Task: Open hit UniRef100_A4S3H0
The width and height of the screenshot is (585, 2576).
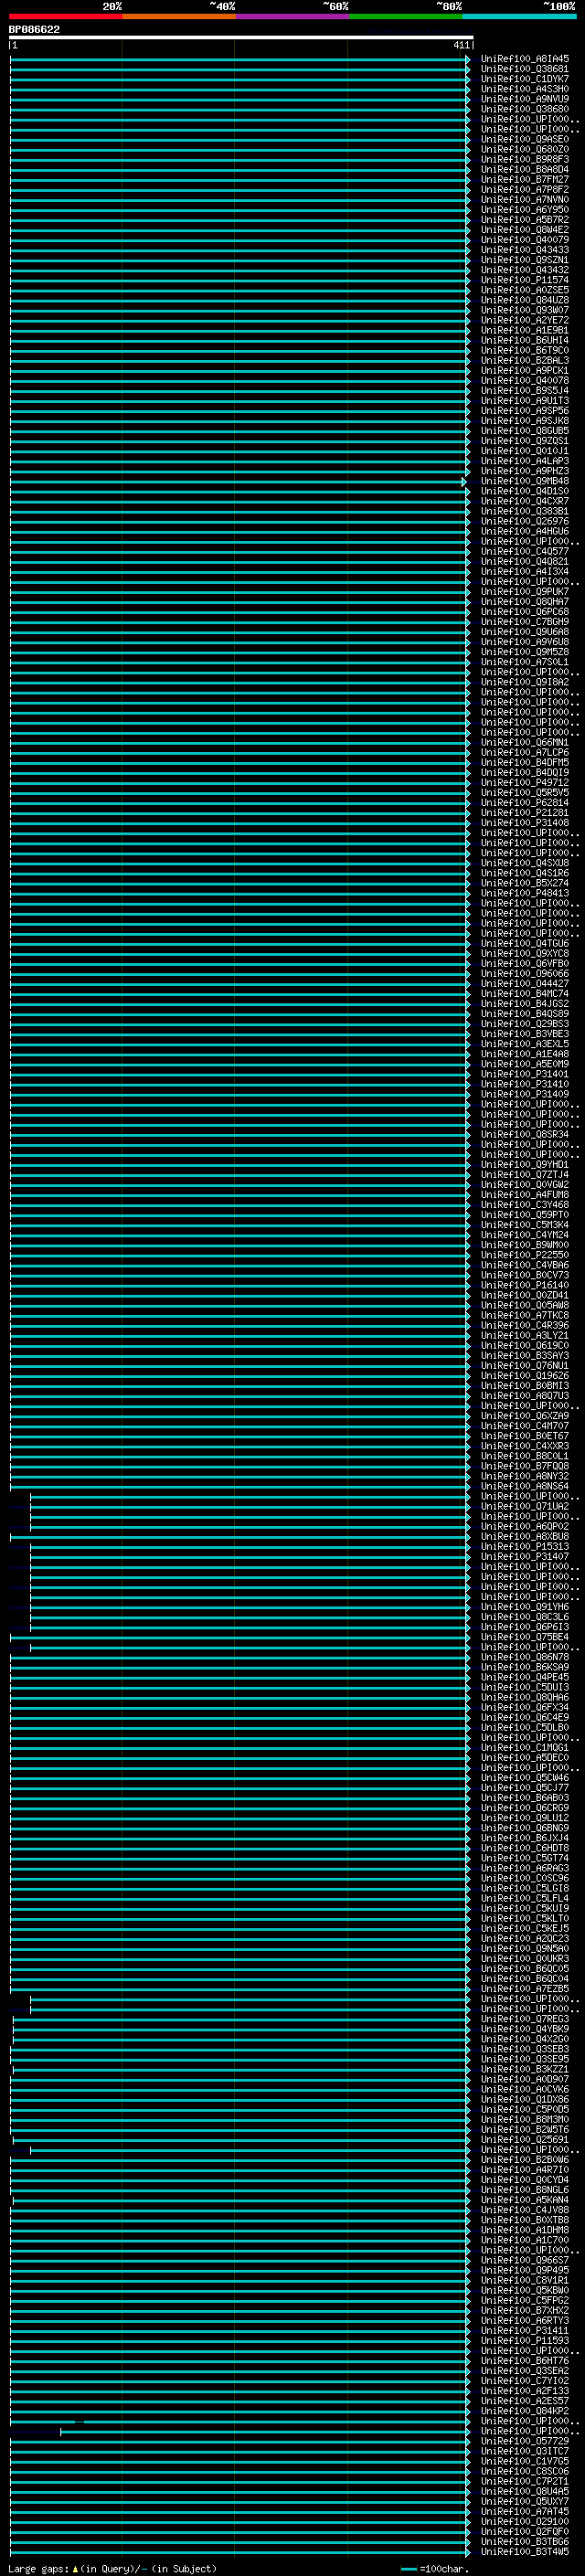Action: (x=525, y=90)
